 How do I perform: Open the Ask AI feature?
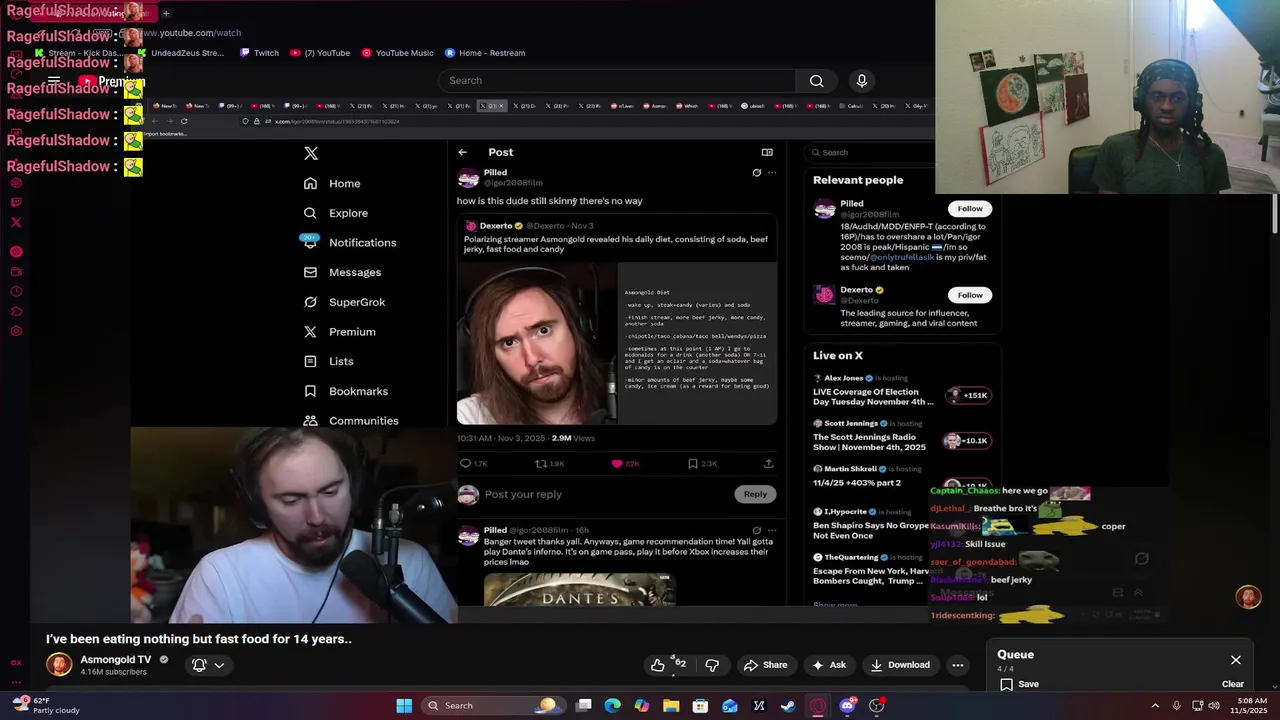pyautogui.click(x=829, y=665)
